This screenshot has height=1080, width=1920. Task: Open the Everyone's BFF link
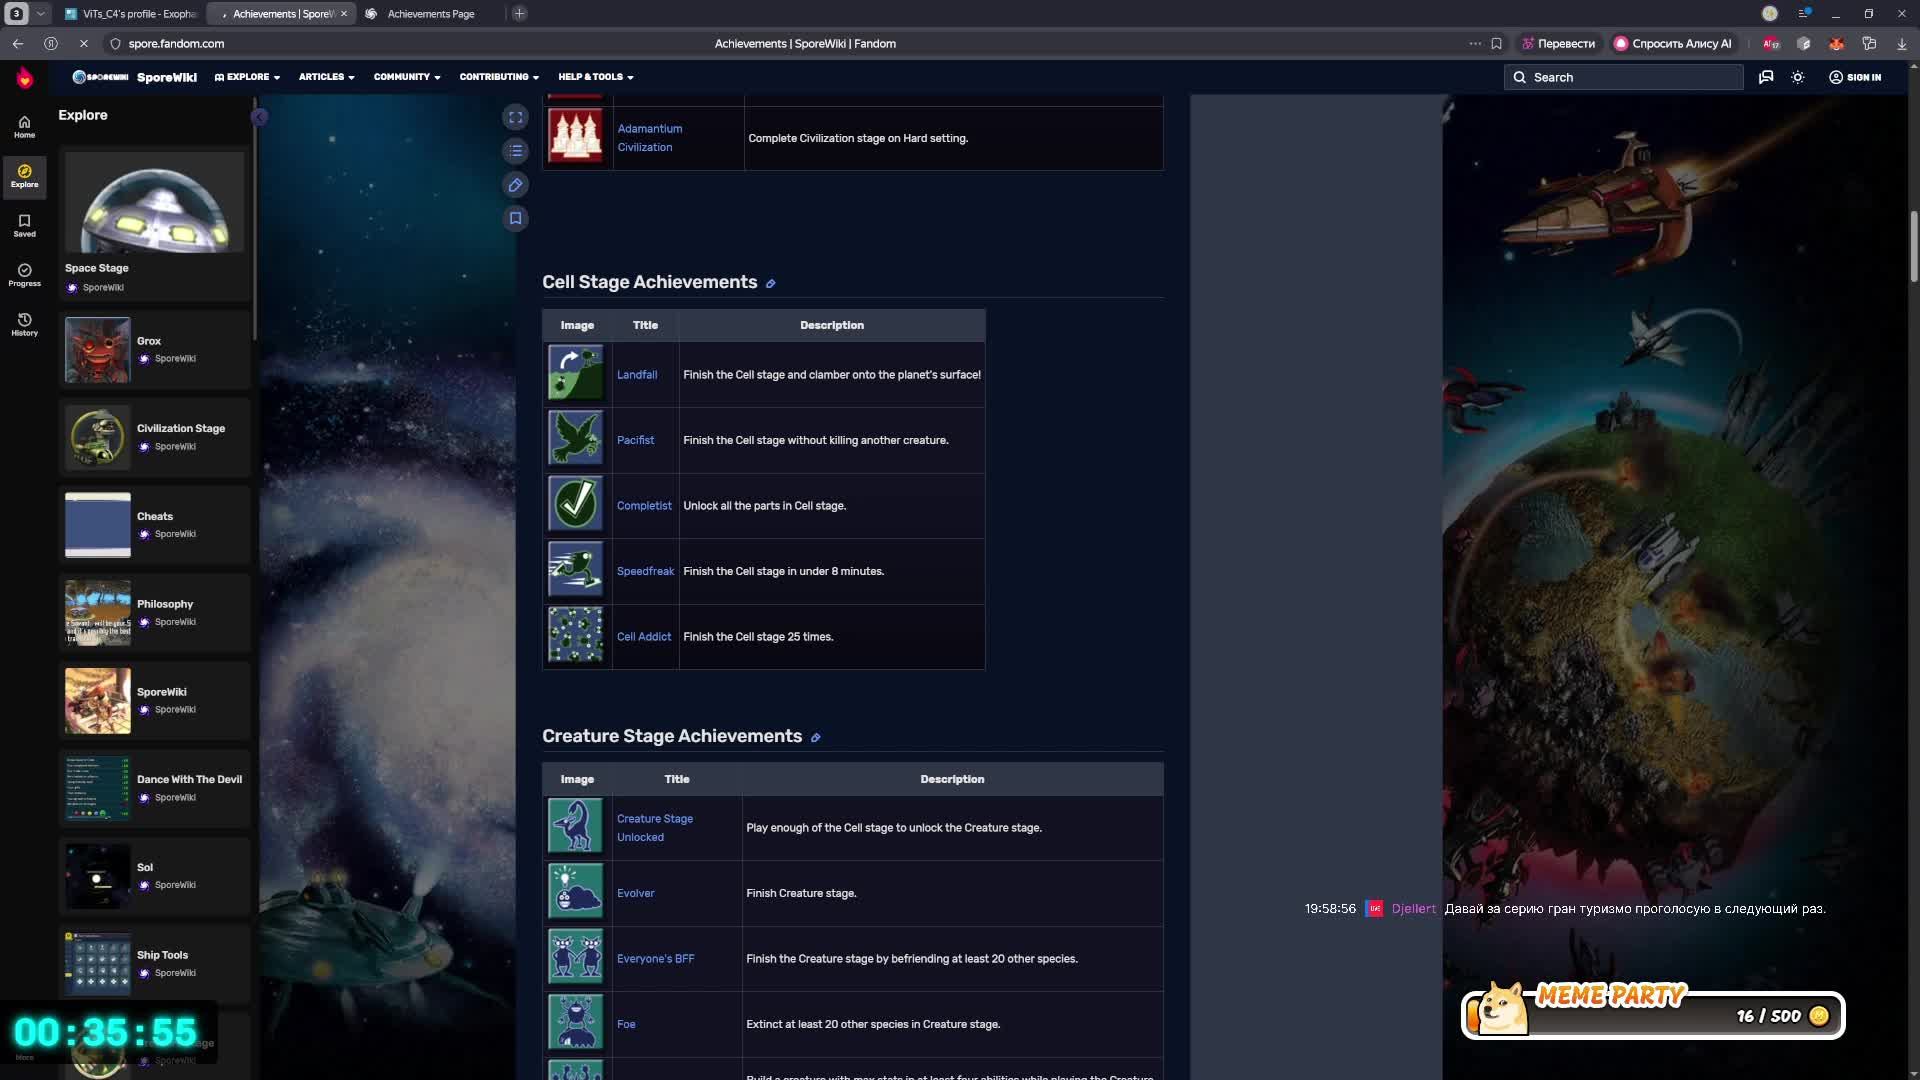pos(655,959)
